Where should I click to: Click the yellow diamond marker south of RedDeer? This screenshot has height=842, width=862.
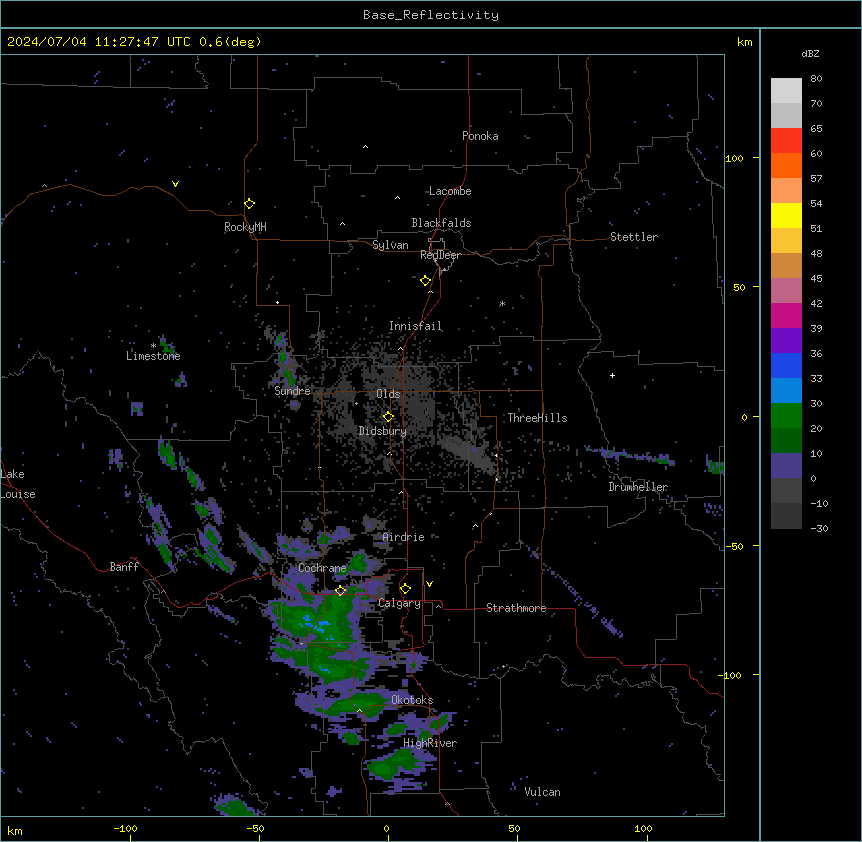[x=426, y=281]
